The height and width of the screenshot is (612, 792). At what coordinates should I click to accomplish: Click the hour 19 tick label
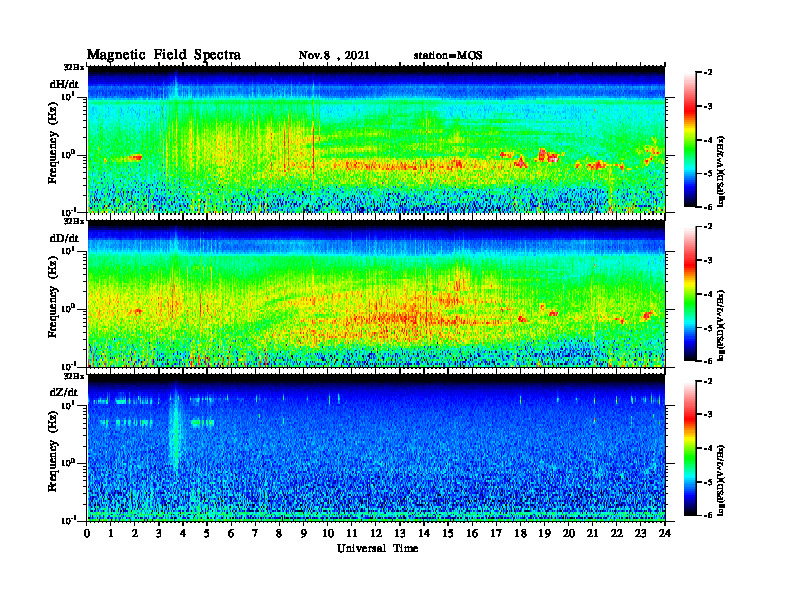(x=544, y=533)
